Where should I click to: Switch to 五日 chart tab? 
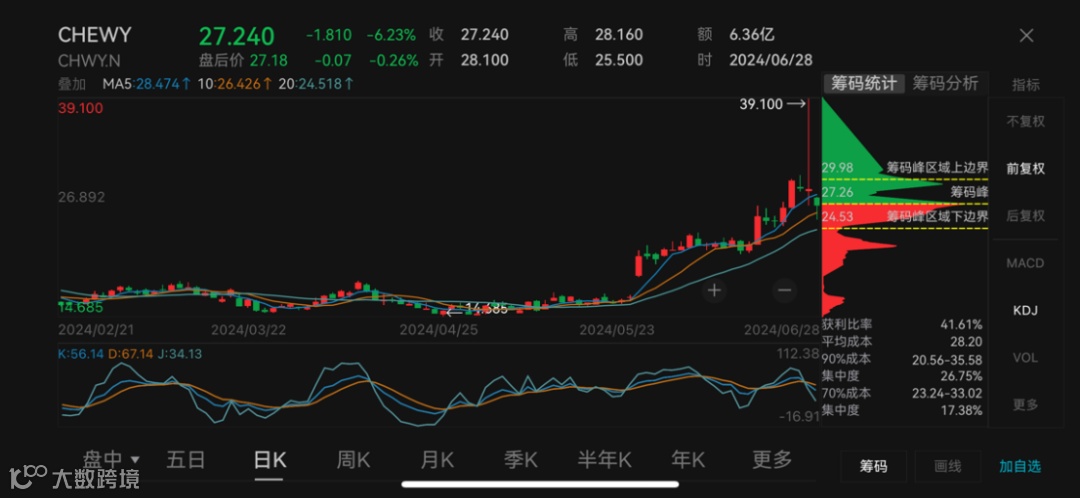[186, 459]
